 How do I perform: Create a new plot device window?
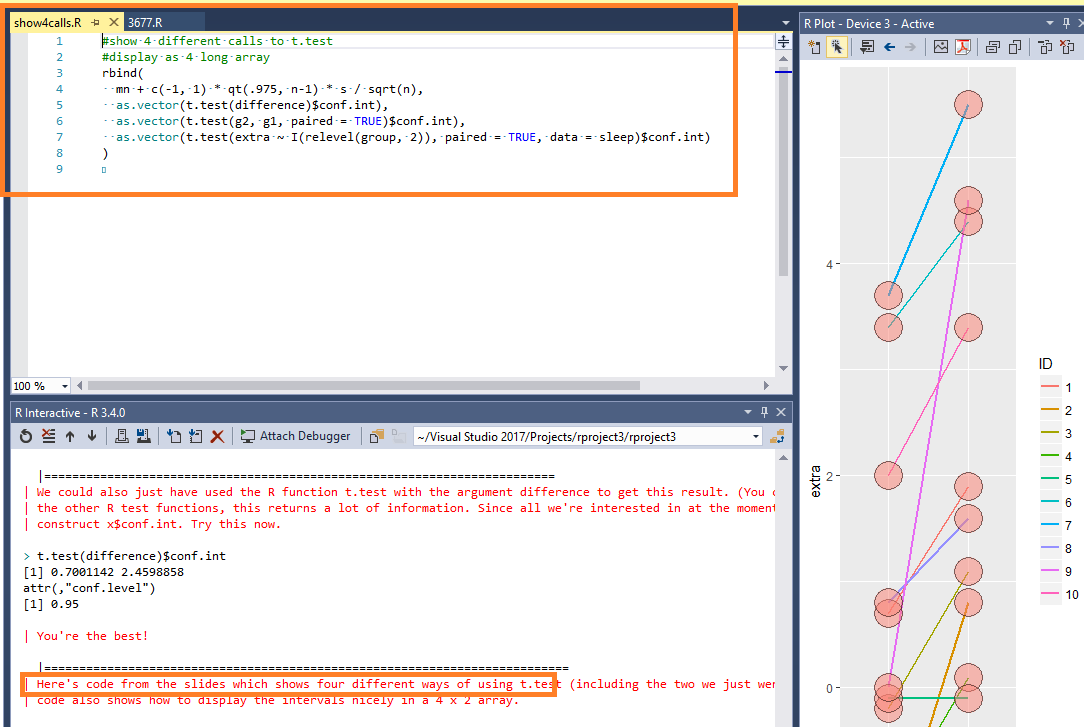813,46
